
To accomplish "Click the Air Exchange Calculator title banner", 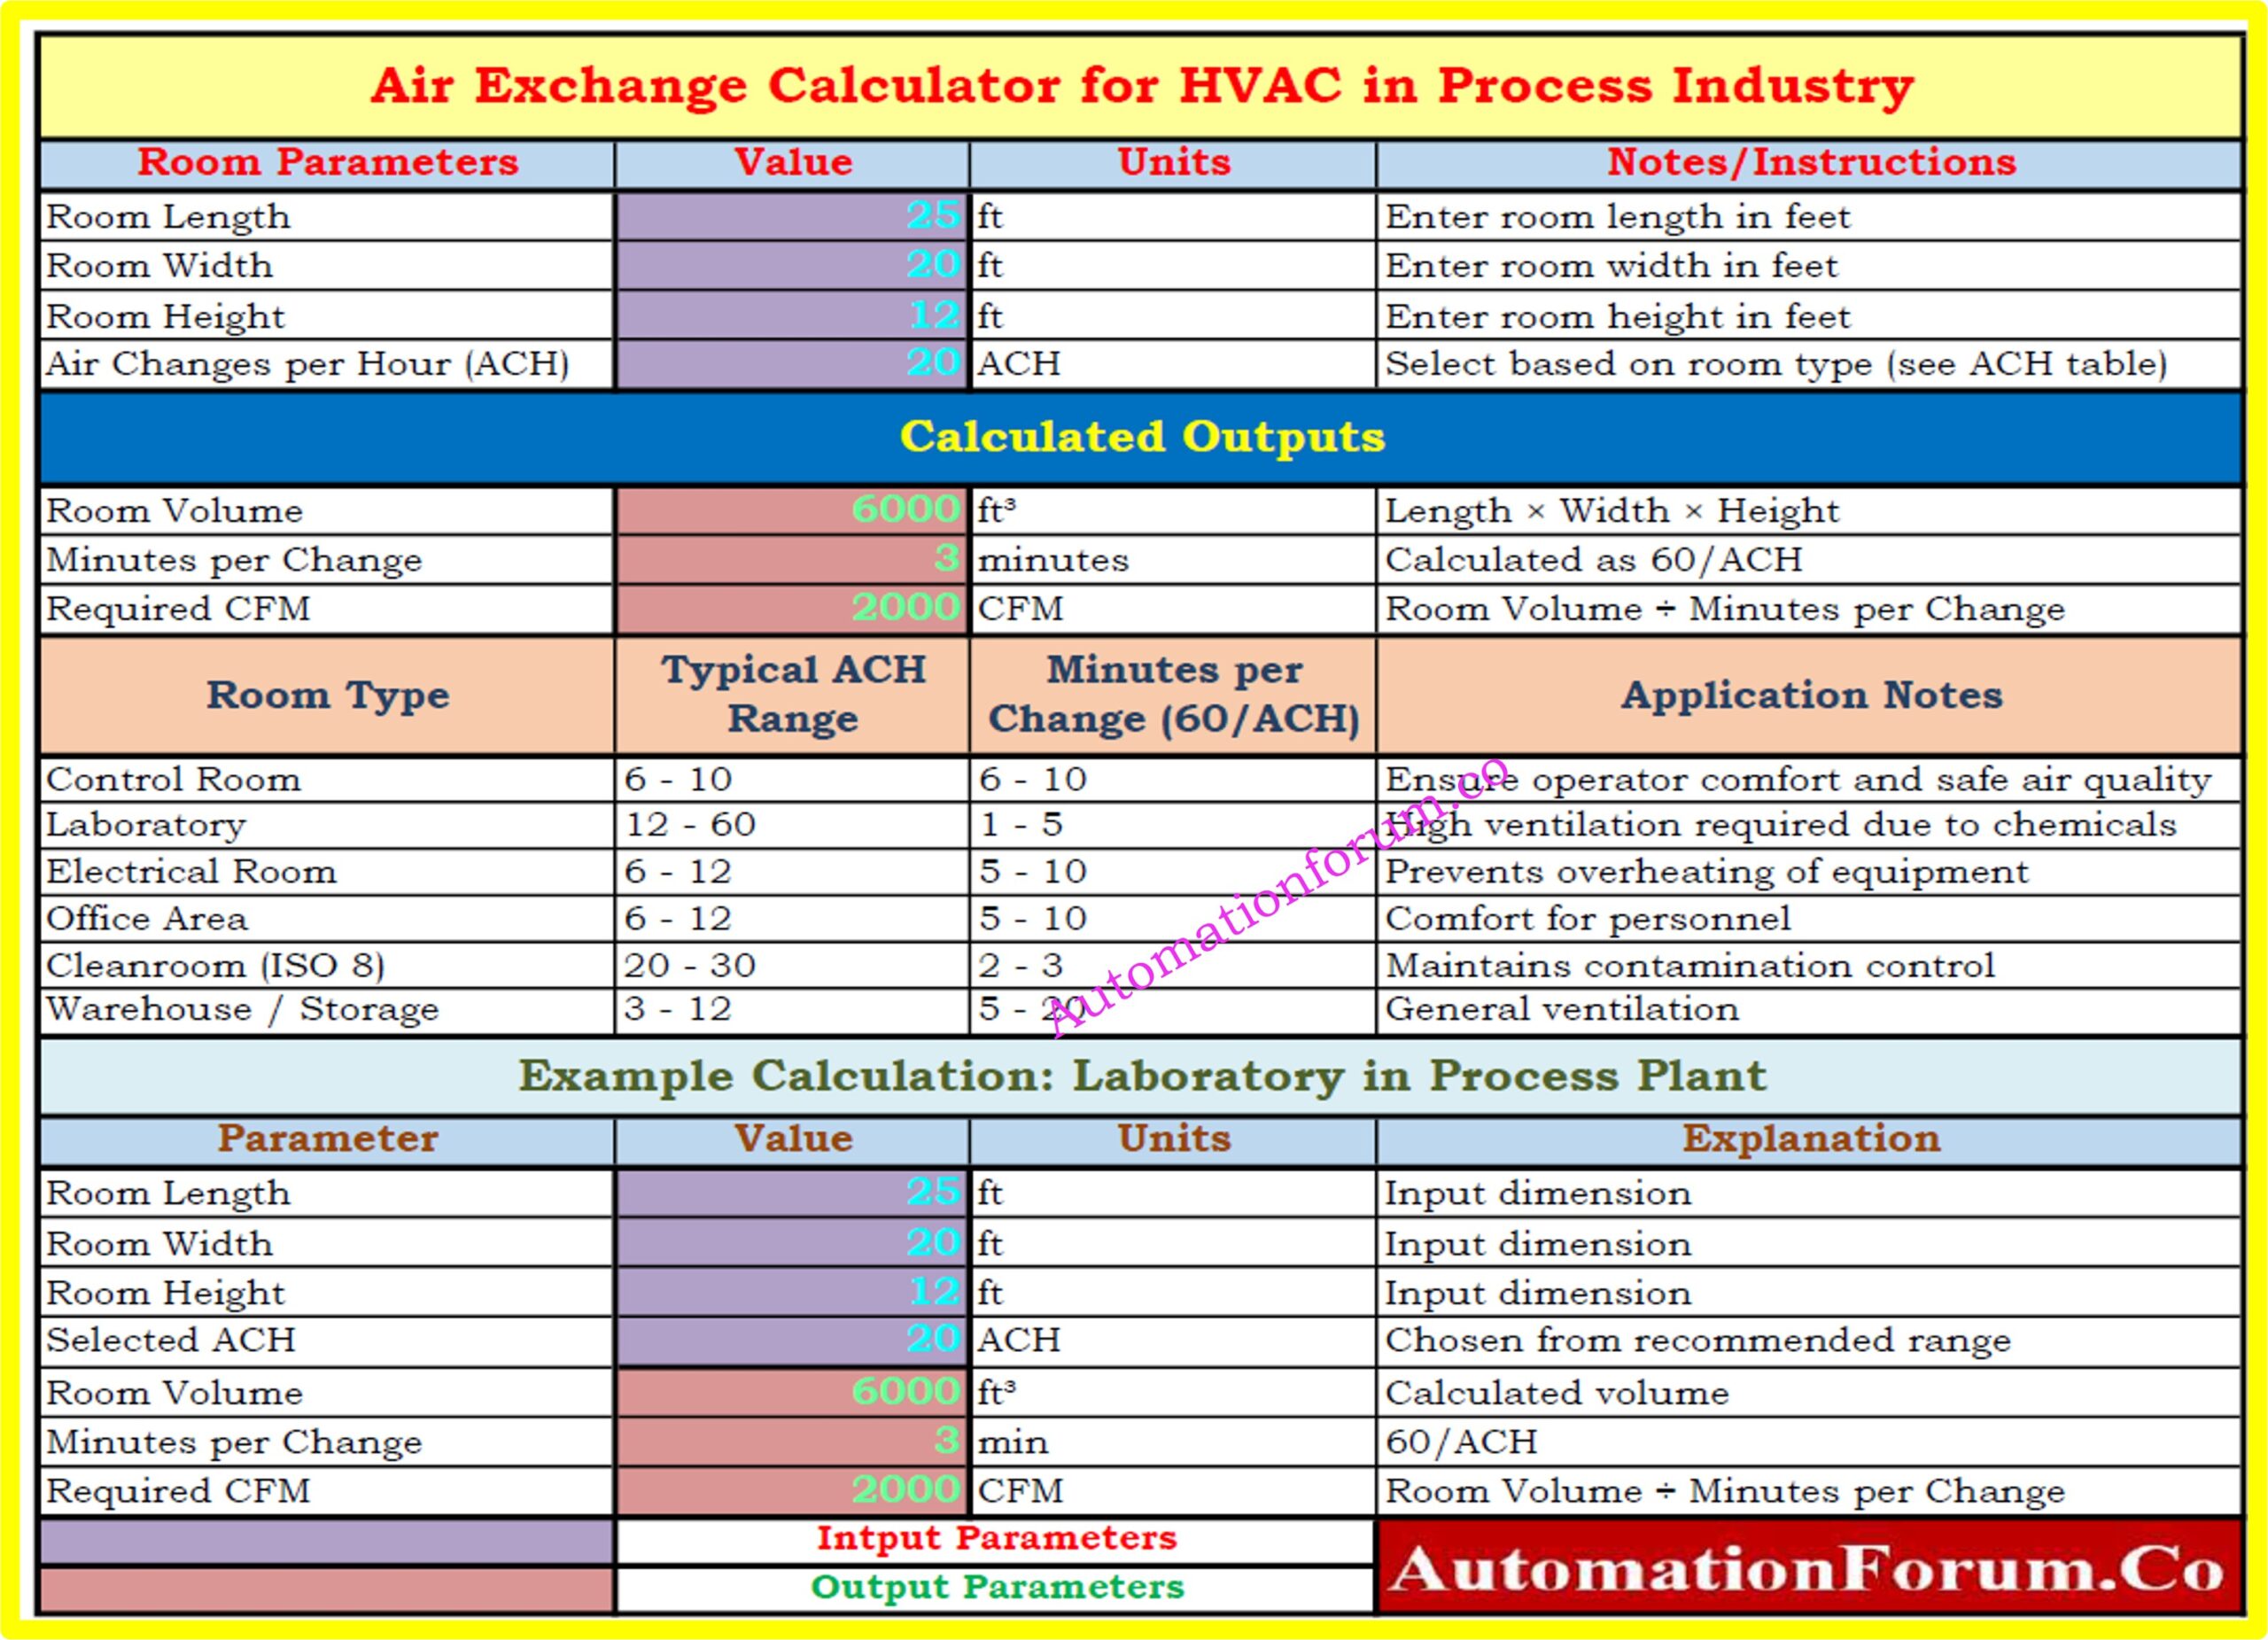I will pos(1140,86).
